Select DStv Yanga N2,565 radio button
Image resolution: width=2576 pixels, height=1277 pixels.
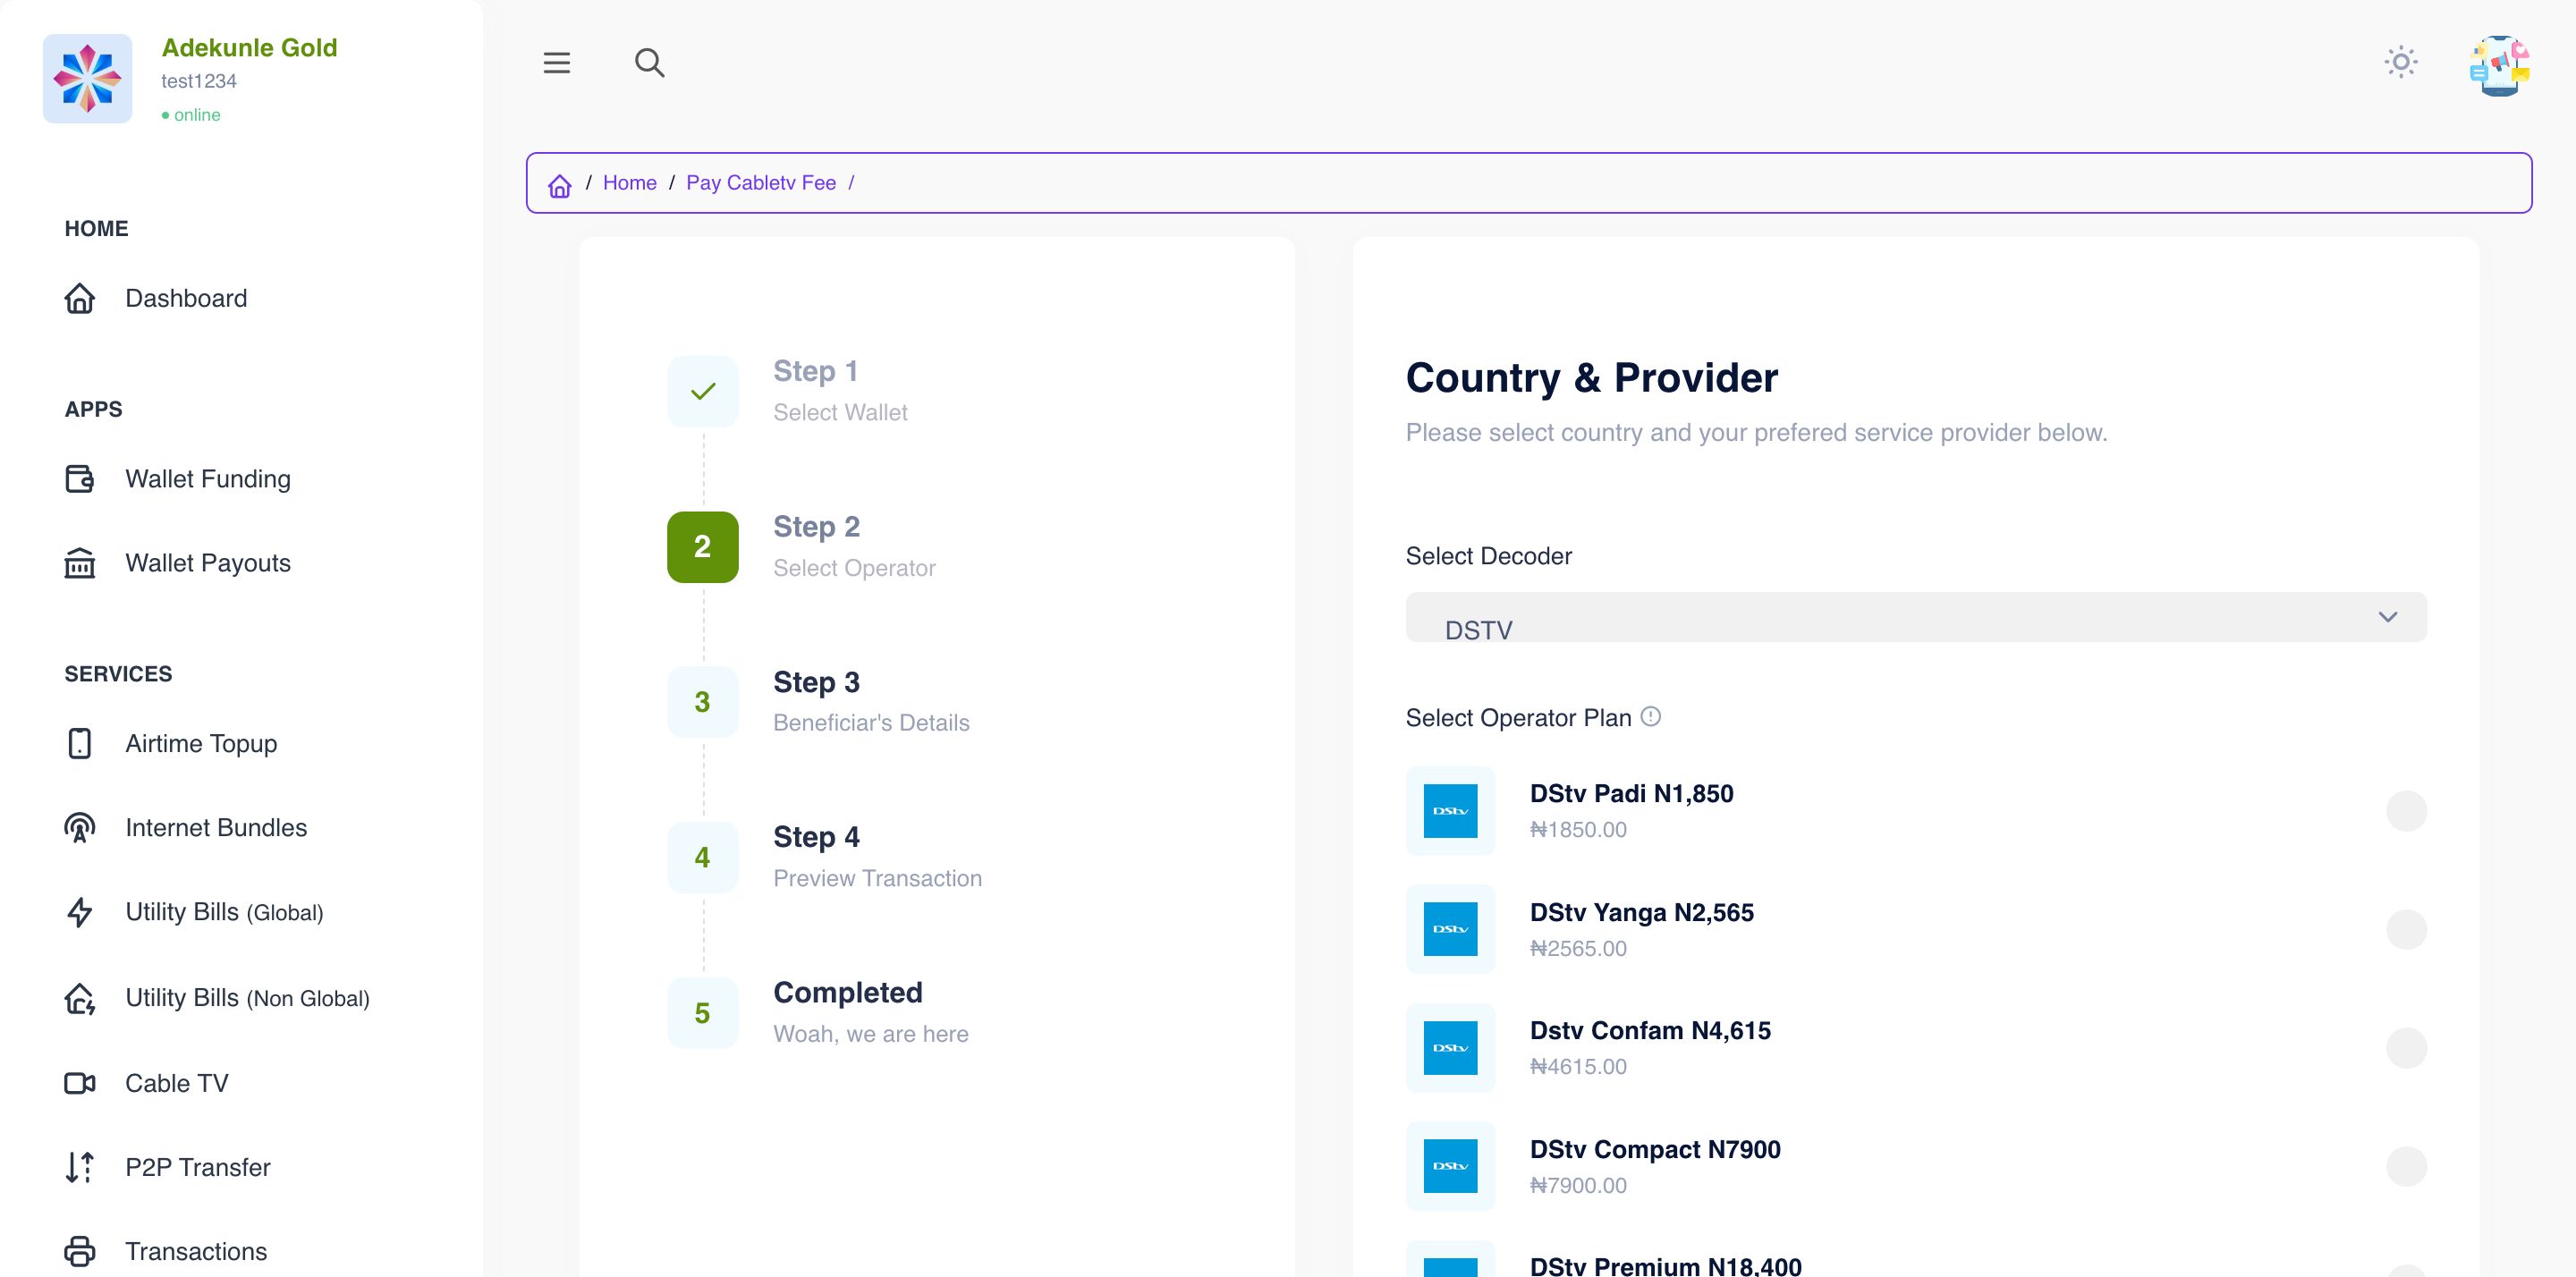pyautogui.click(x=2405, y=929)
